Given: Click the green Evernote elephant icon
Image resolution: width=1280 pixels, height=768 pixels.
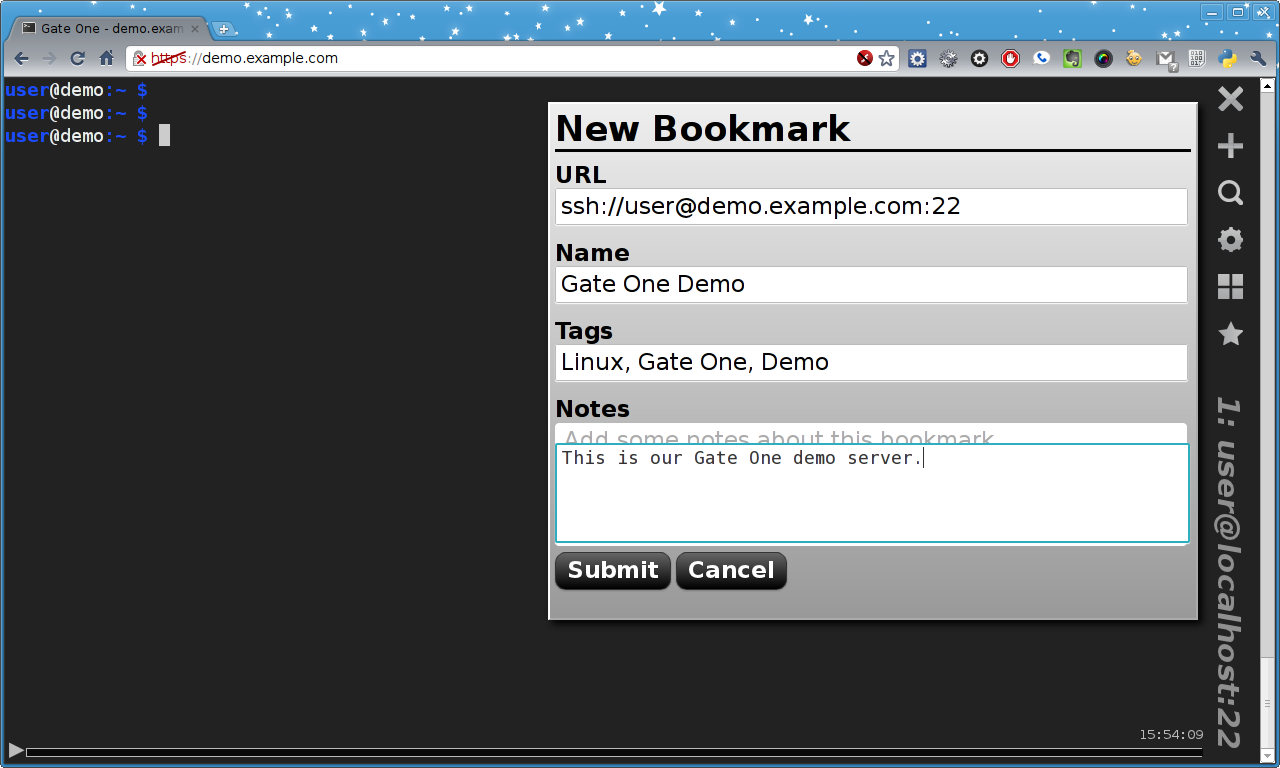Looking at the screenshot, I should pyautogui.click(x=1072, y=58).
